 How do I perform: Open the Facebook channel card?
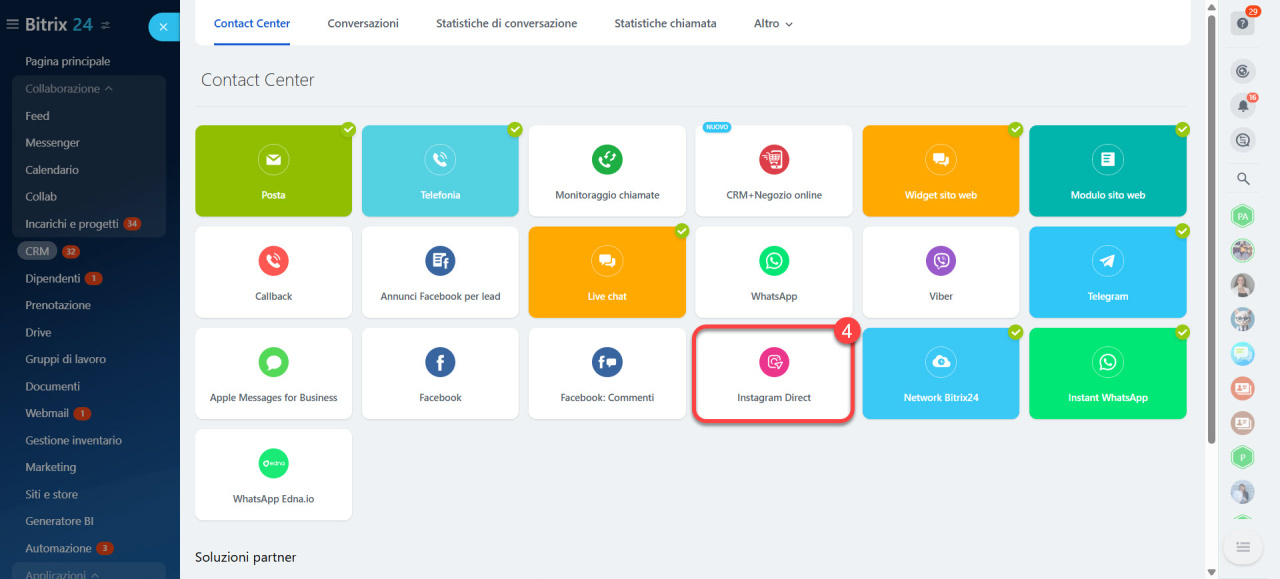440,373
